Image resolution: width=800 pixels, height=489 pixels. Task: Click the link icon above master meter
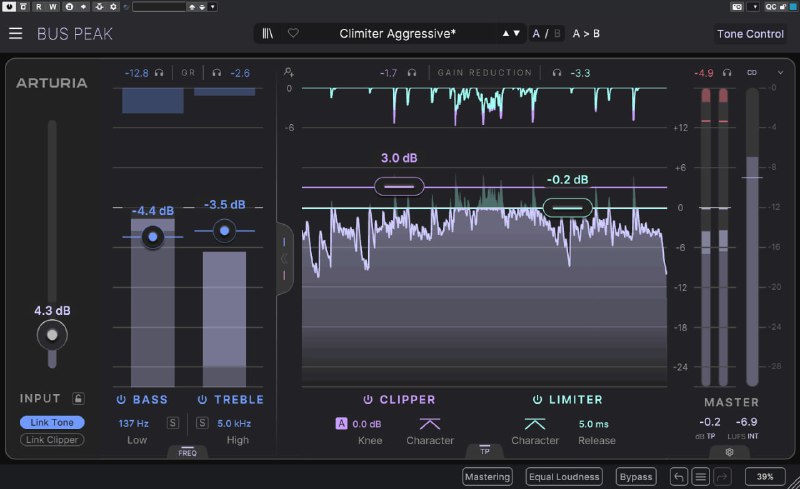(752, 72)
